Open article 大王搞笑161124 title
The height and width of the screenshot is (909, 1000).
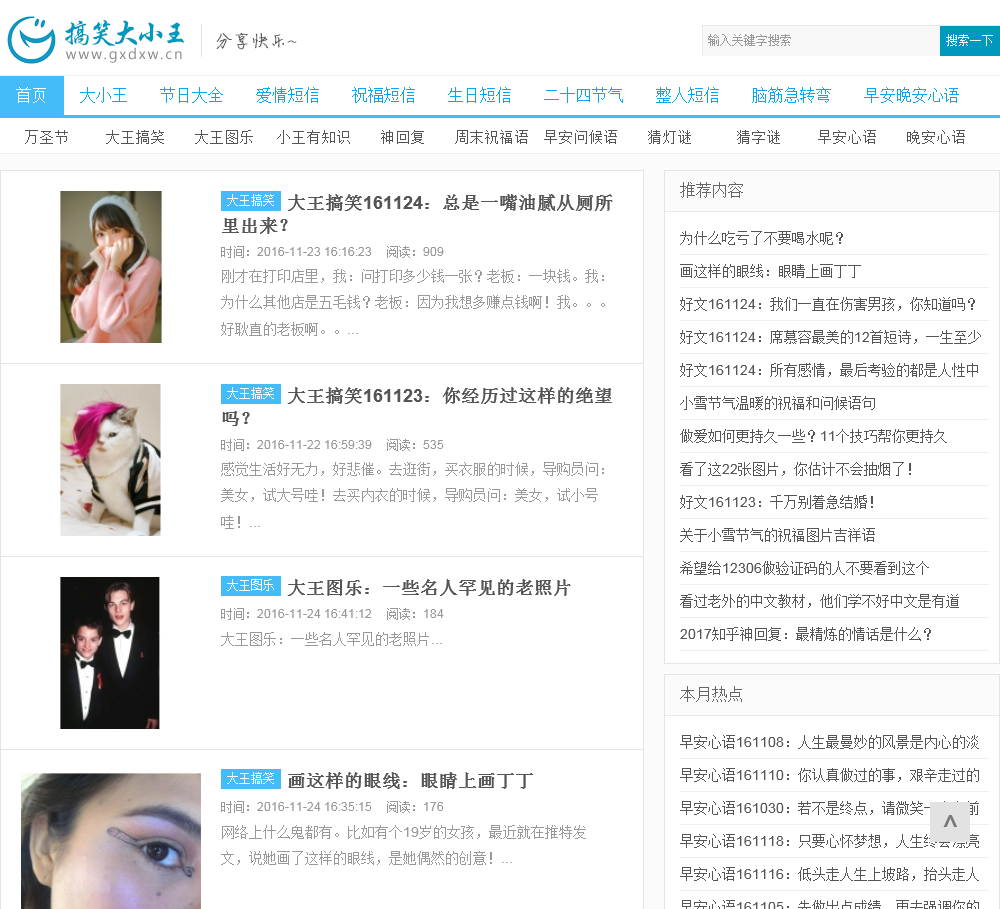click(417, 214)
